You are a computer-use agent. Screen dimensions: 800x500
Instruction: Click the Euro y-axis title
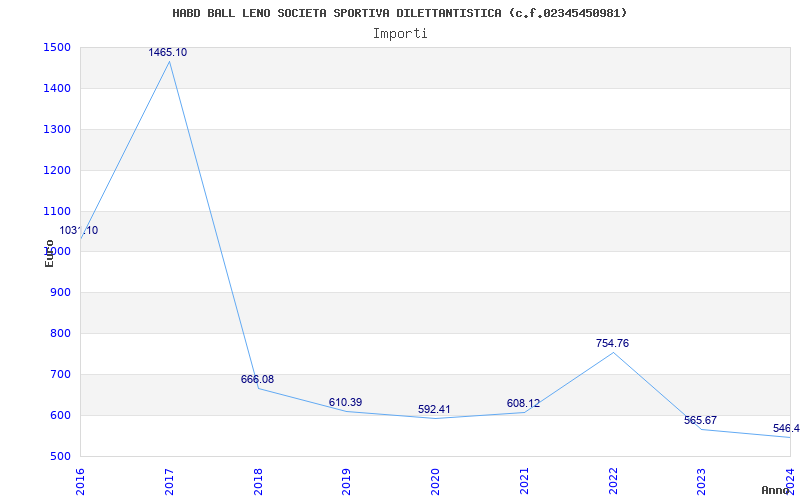pos(49,254)
